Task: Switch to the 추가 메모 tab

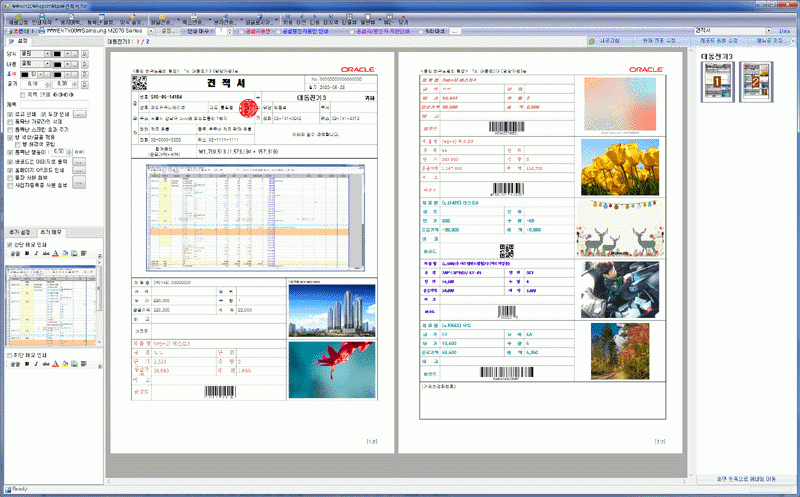Action: coord(51,233)
